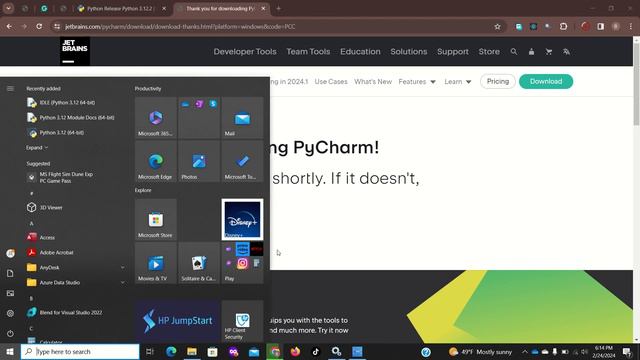Open TikTok from the taskbar
Screen dimensions: 640x360
[316, 351]
